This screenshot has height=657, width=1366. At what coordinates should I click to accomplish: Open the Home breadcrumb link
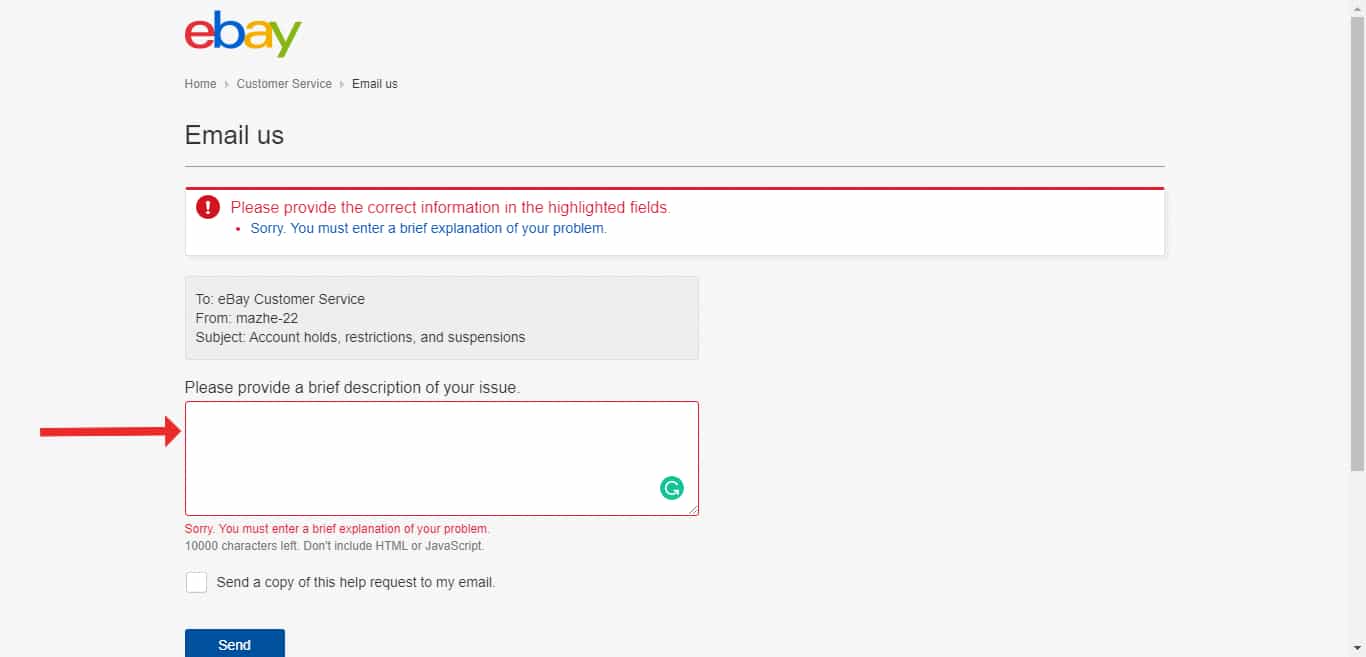(200, 84)
